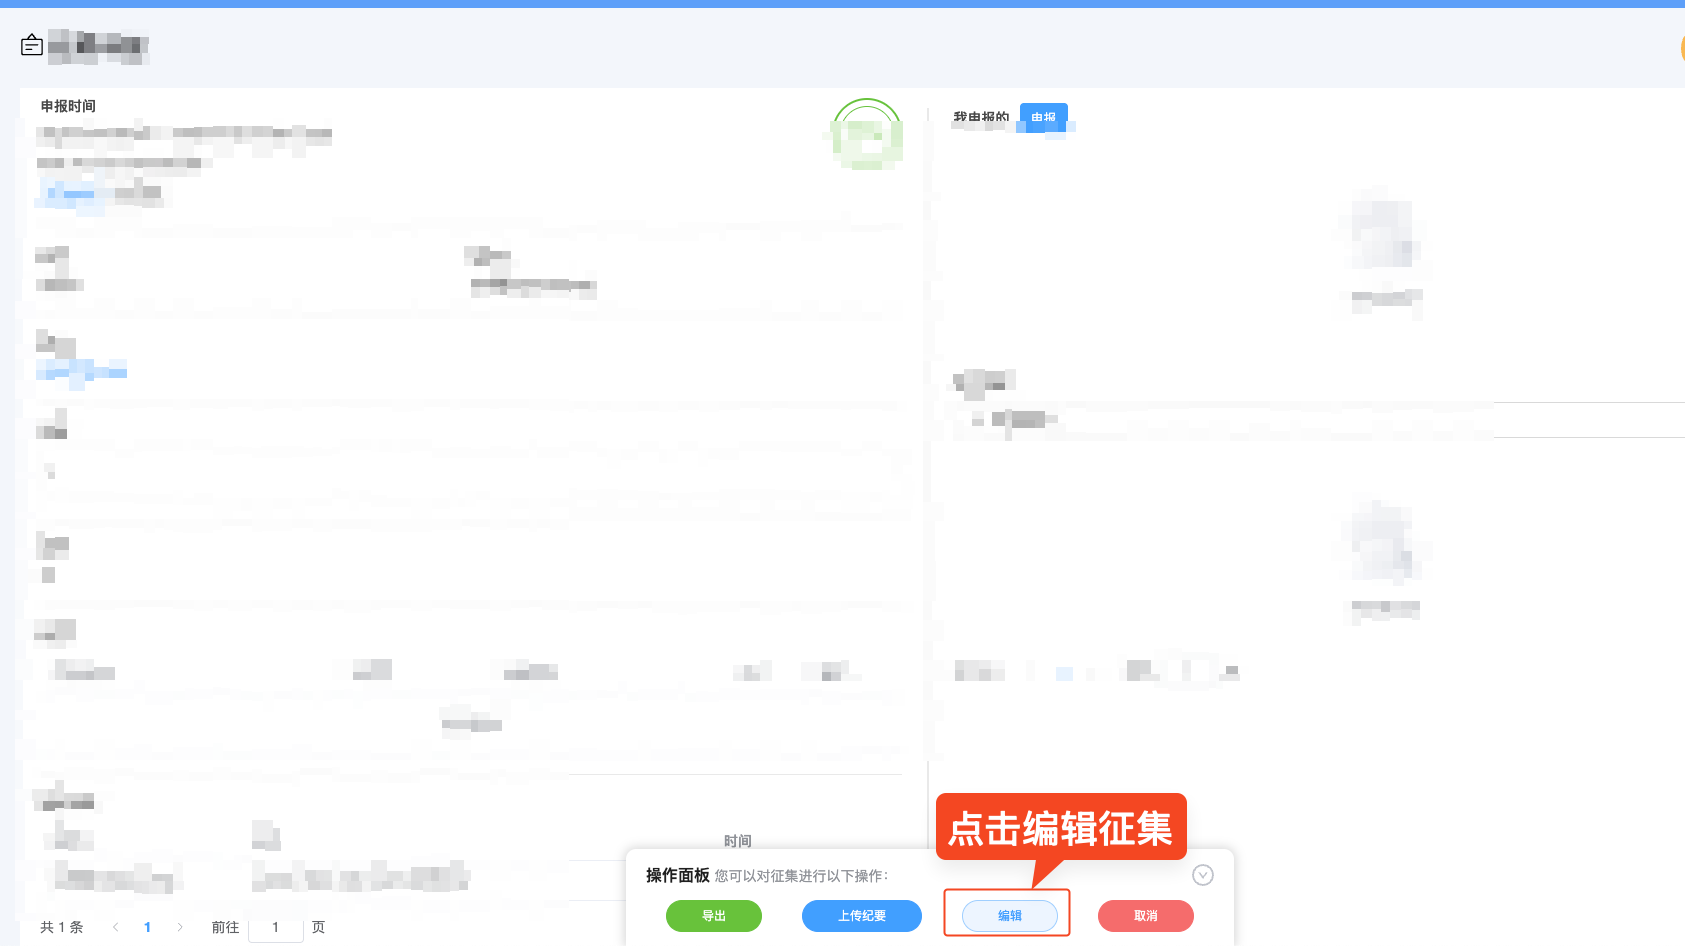1685x946 pixels.
Task: Click the green circular seal stamp graphic
Action: pyautogui.click(x=866, y=136)
